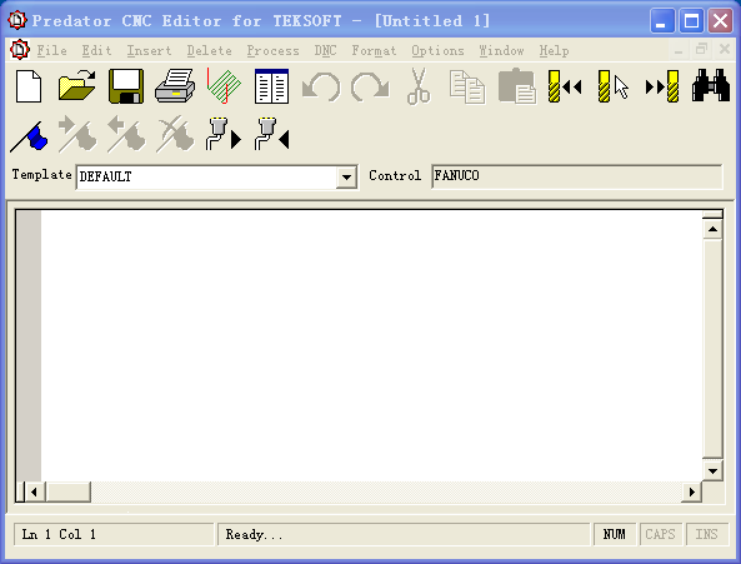Open the File menu
Screen dimensions: 742x564
click(x=51, y=50)
